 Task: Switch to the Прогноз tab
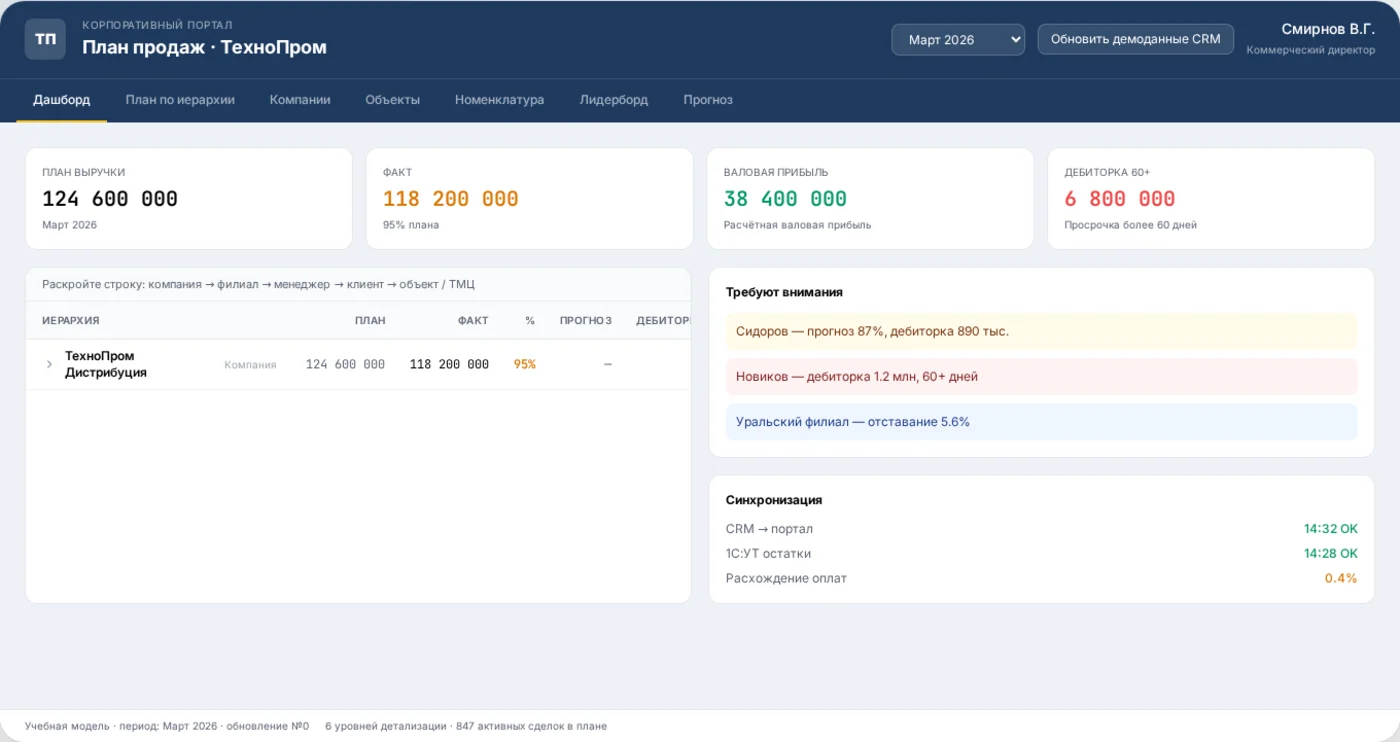708,100
